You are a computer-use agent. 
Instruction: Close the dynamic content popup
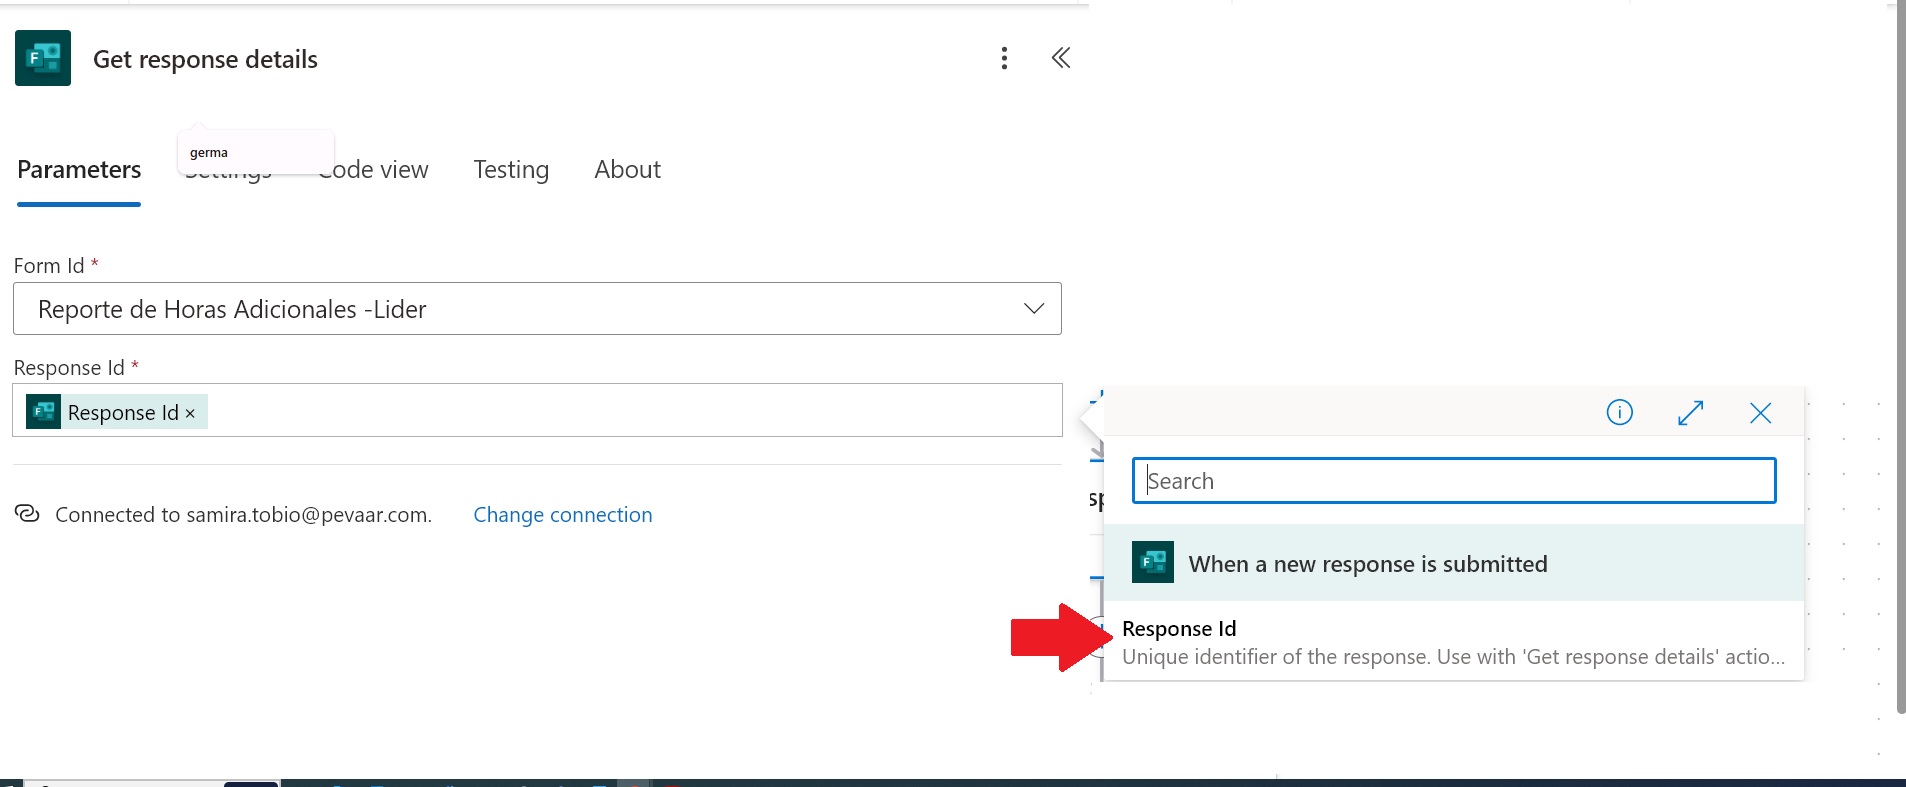1760,412
